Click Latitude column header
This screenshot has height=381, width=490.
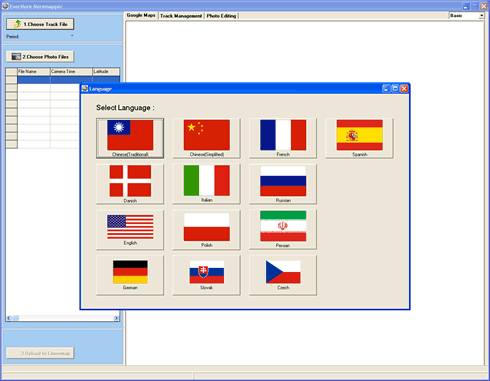(x=106, y=71)
